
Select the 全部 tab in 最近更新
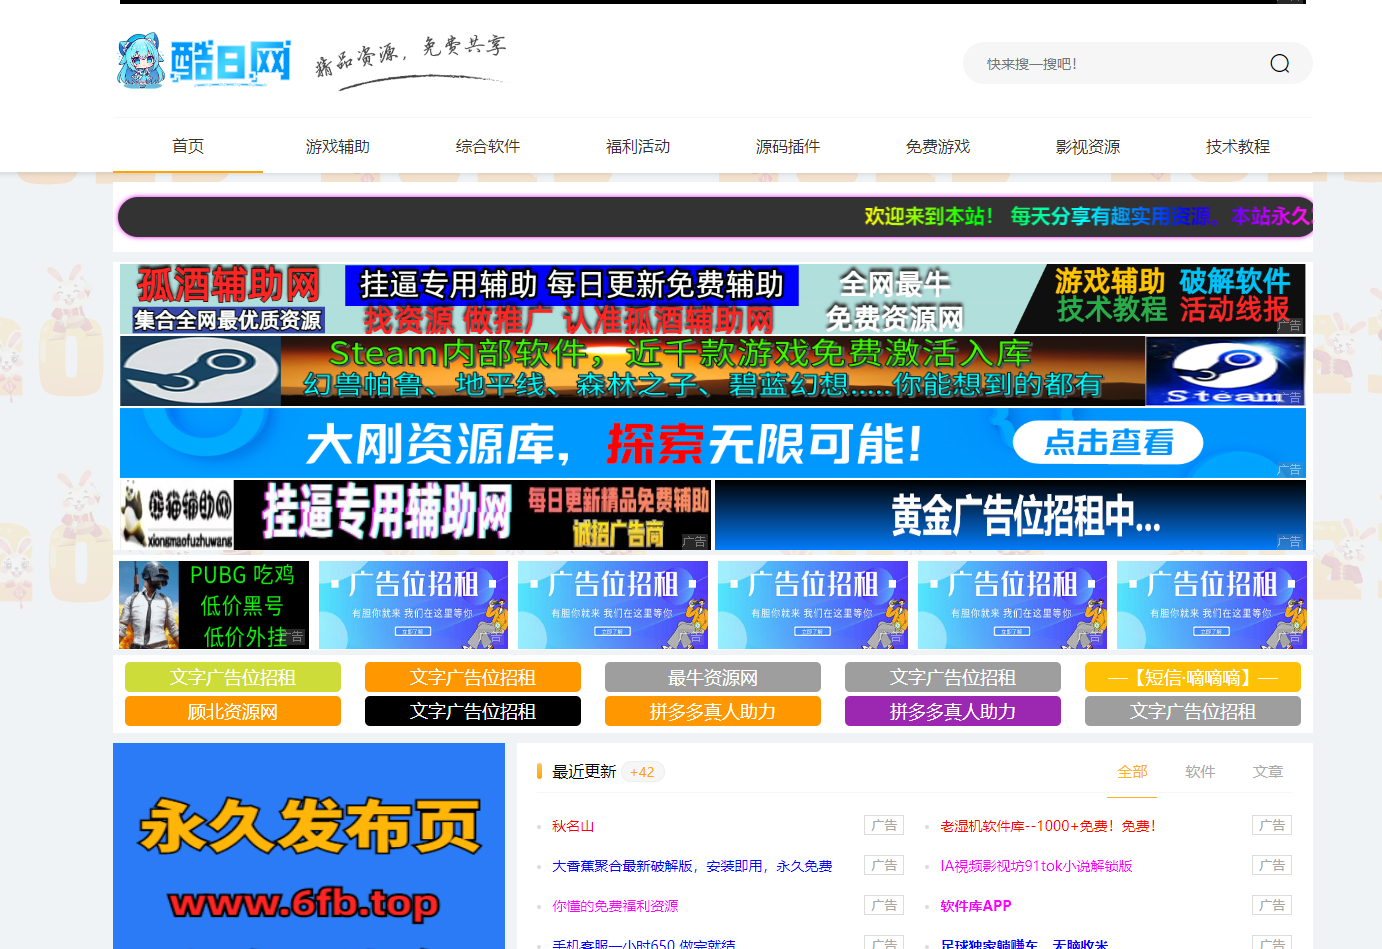[1132, 772]
